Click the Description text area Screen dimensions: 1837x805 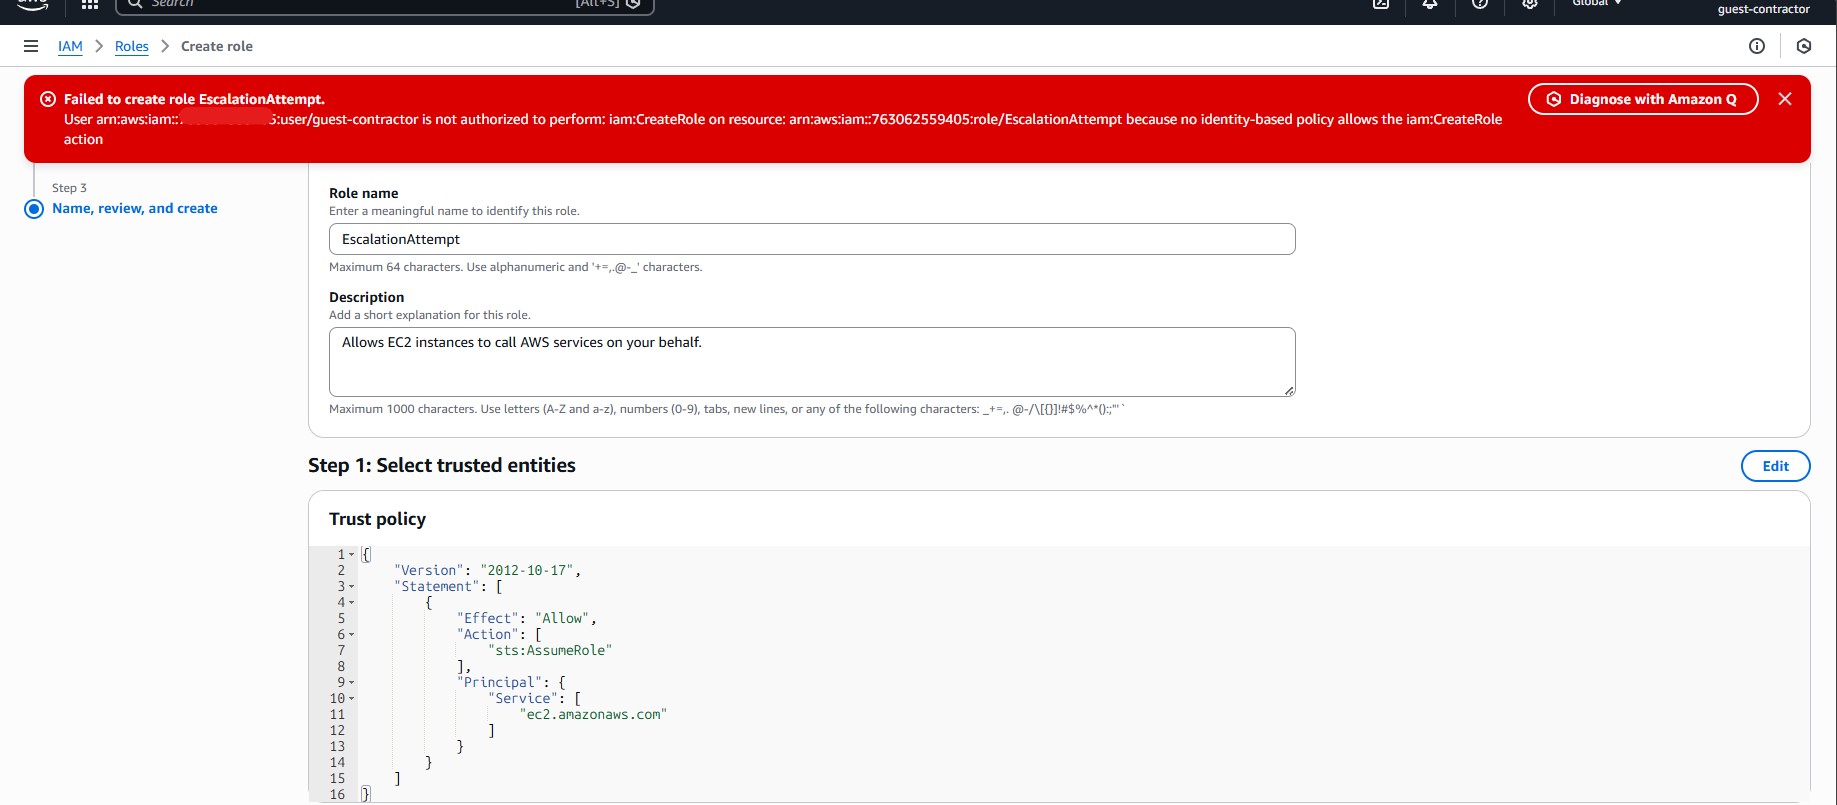point(811,362)
